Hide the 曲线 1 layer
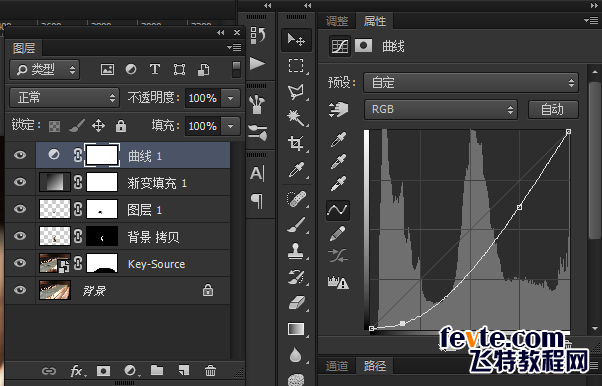This screenshot has height=386, width=602. tap(20, 155)
